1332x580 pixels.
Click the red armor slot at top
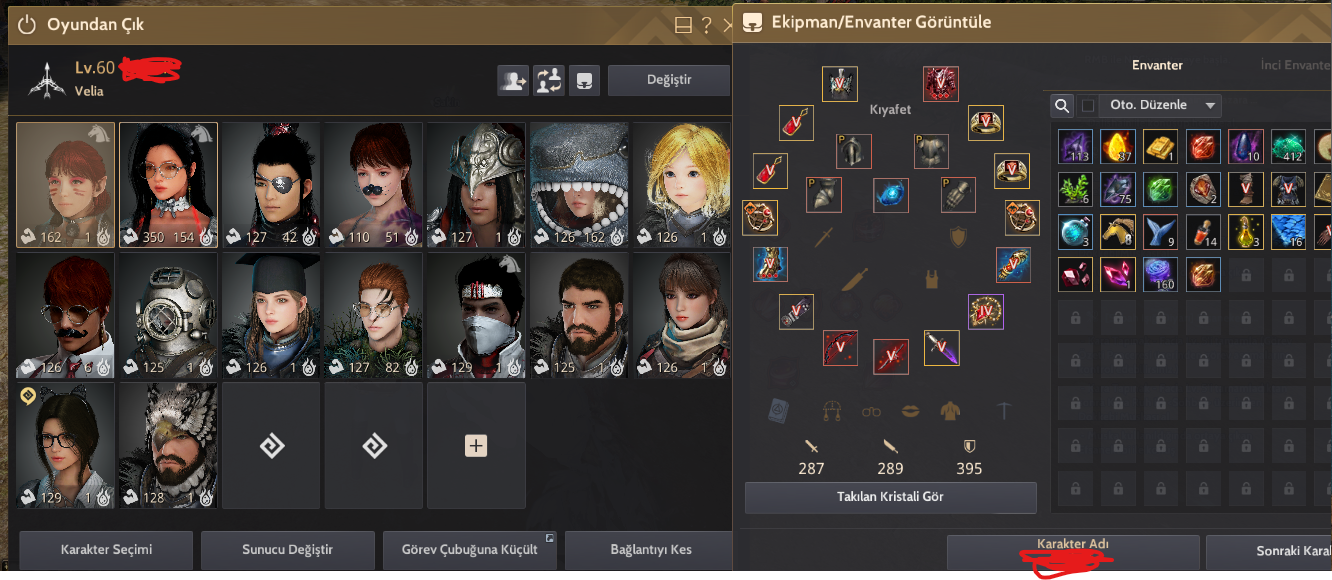[x=941, y=84]
